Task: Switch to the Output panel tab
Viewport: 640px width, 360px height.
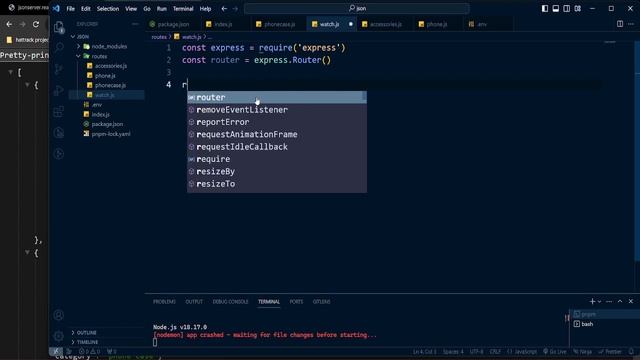Action: coord(194,302)
